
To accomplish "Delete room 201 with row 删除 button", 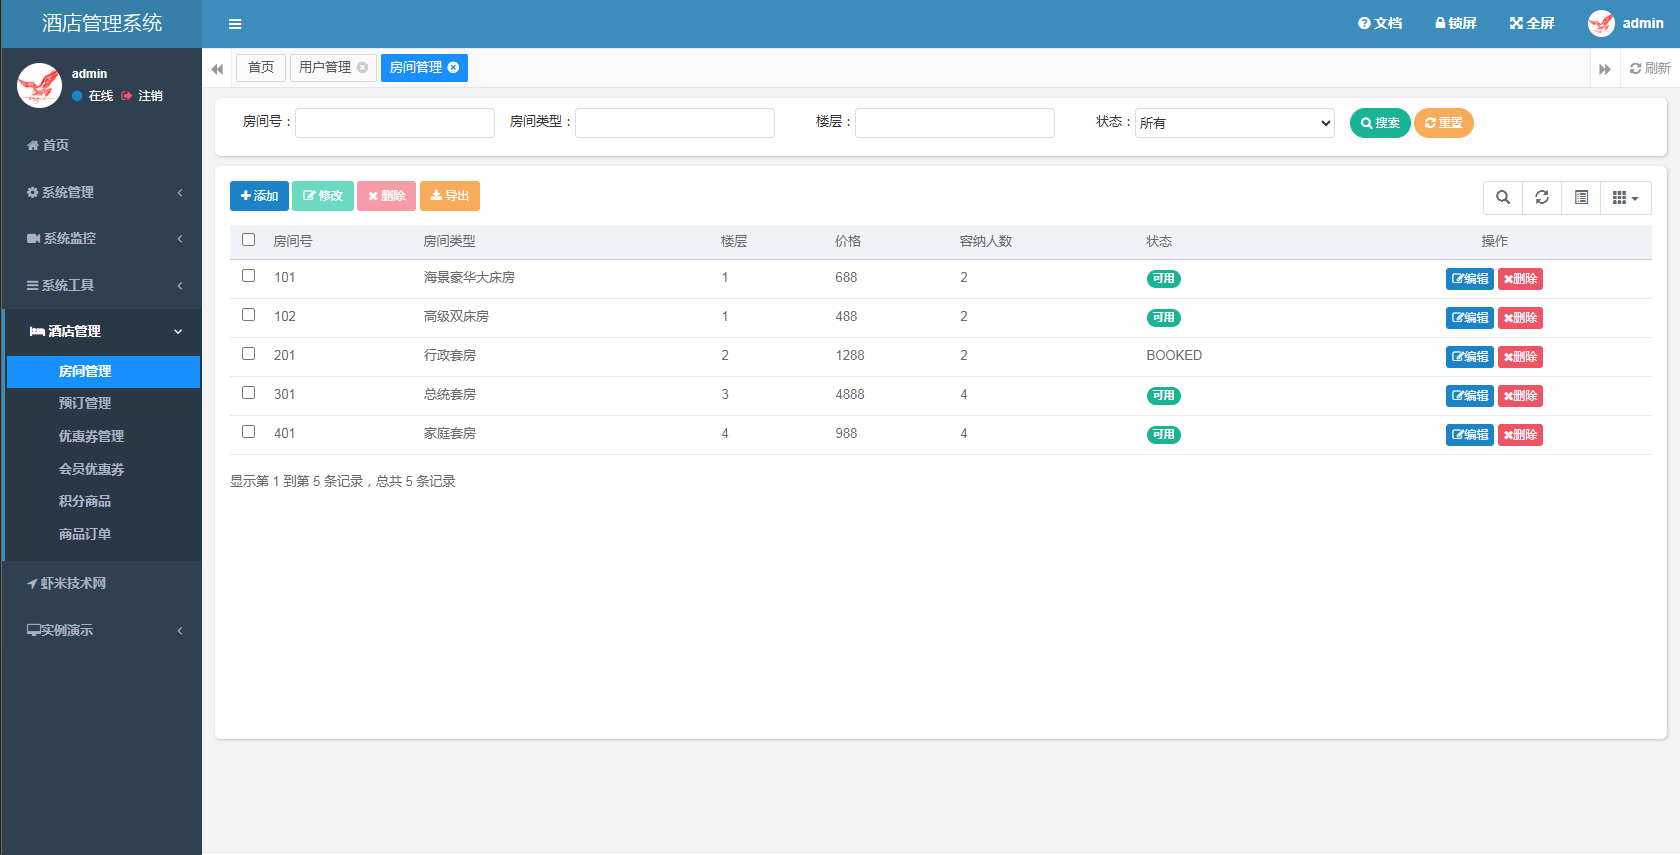I will 1520,357.
